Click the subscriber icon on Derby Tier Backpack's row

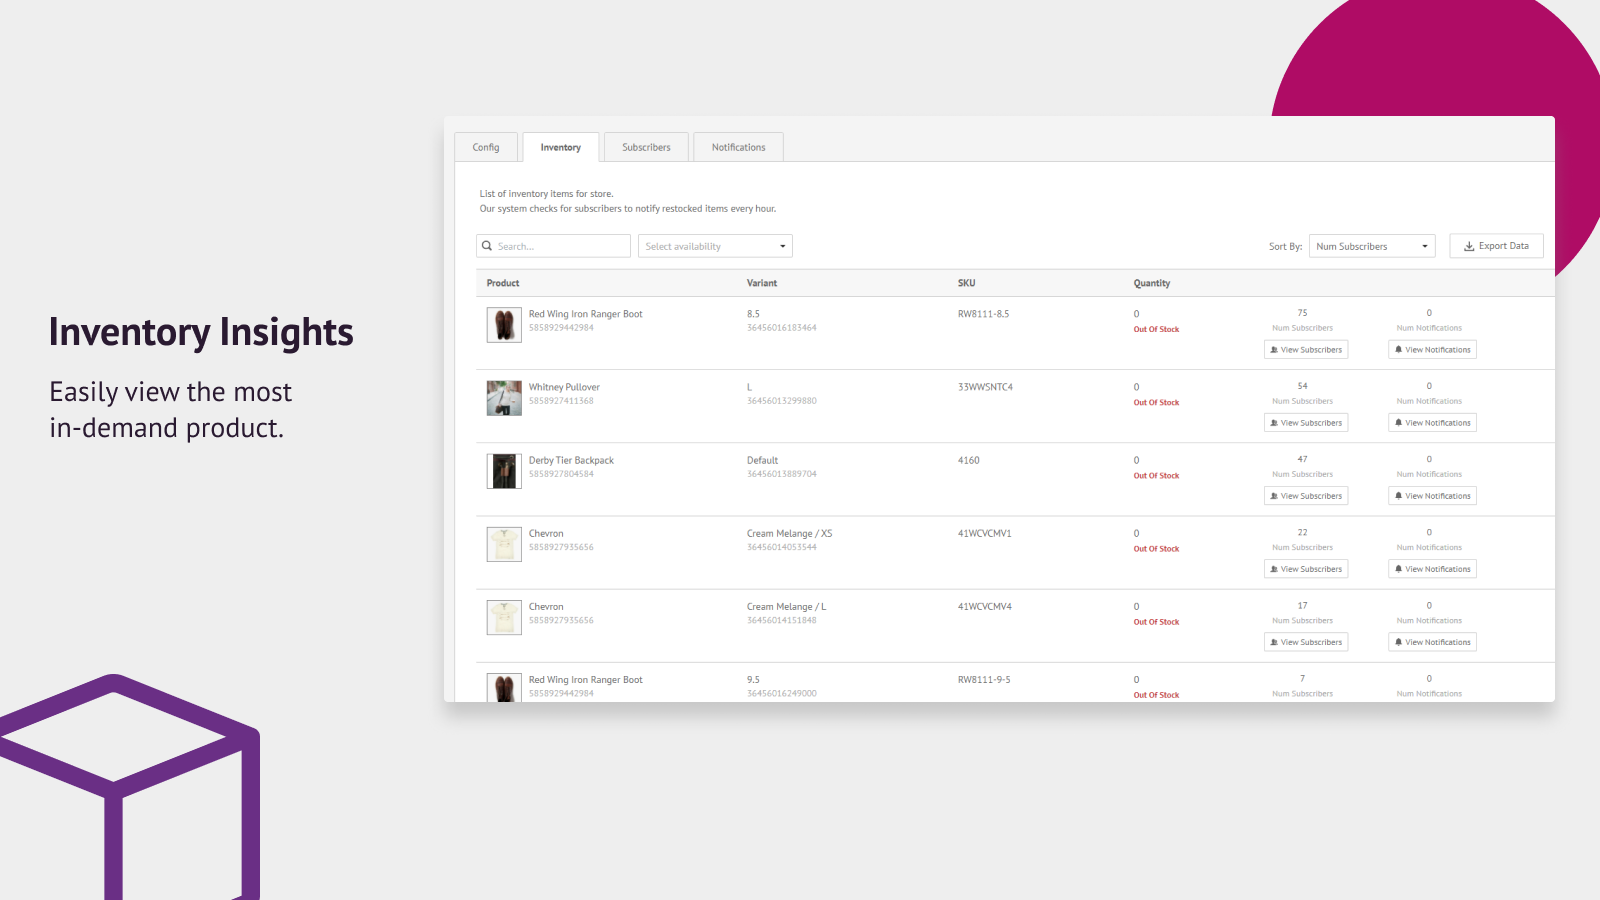(x=1272, y=495)
